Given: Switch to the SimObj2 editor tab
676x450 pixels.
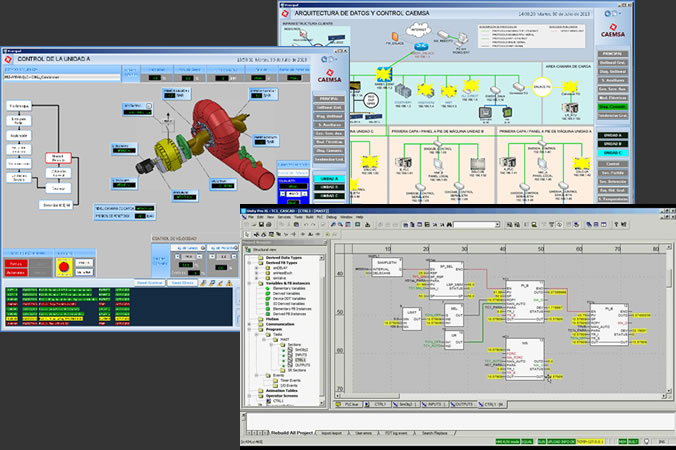Looking at the screenshot, I should click(x=405, y=404).
